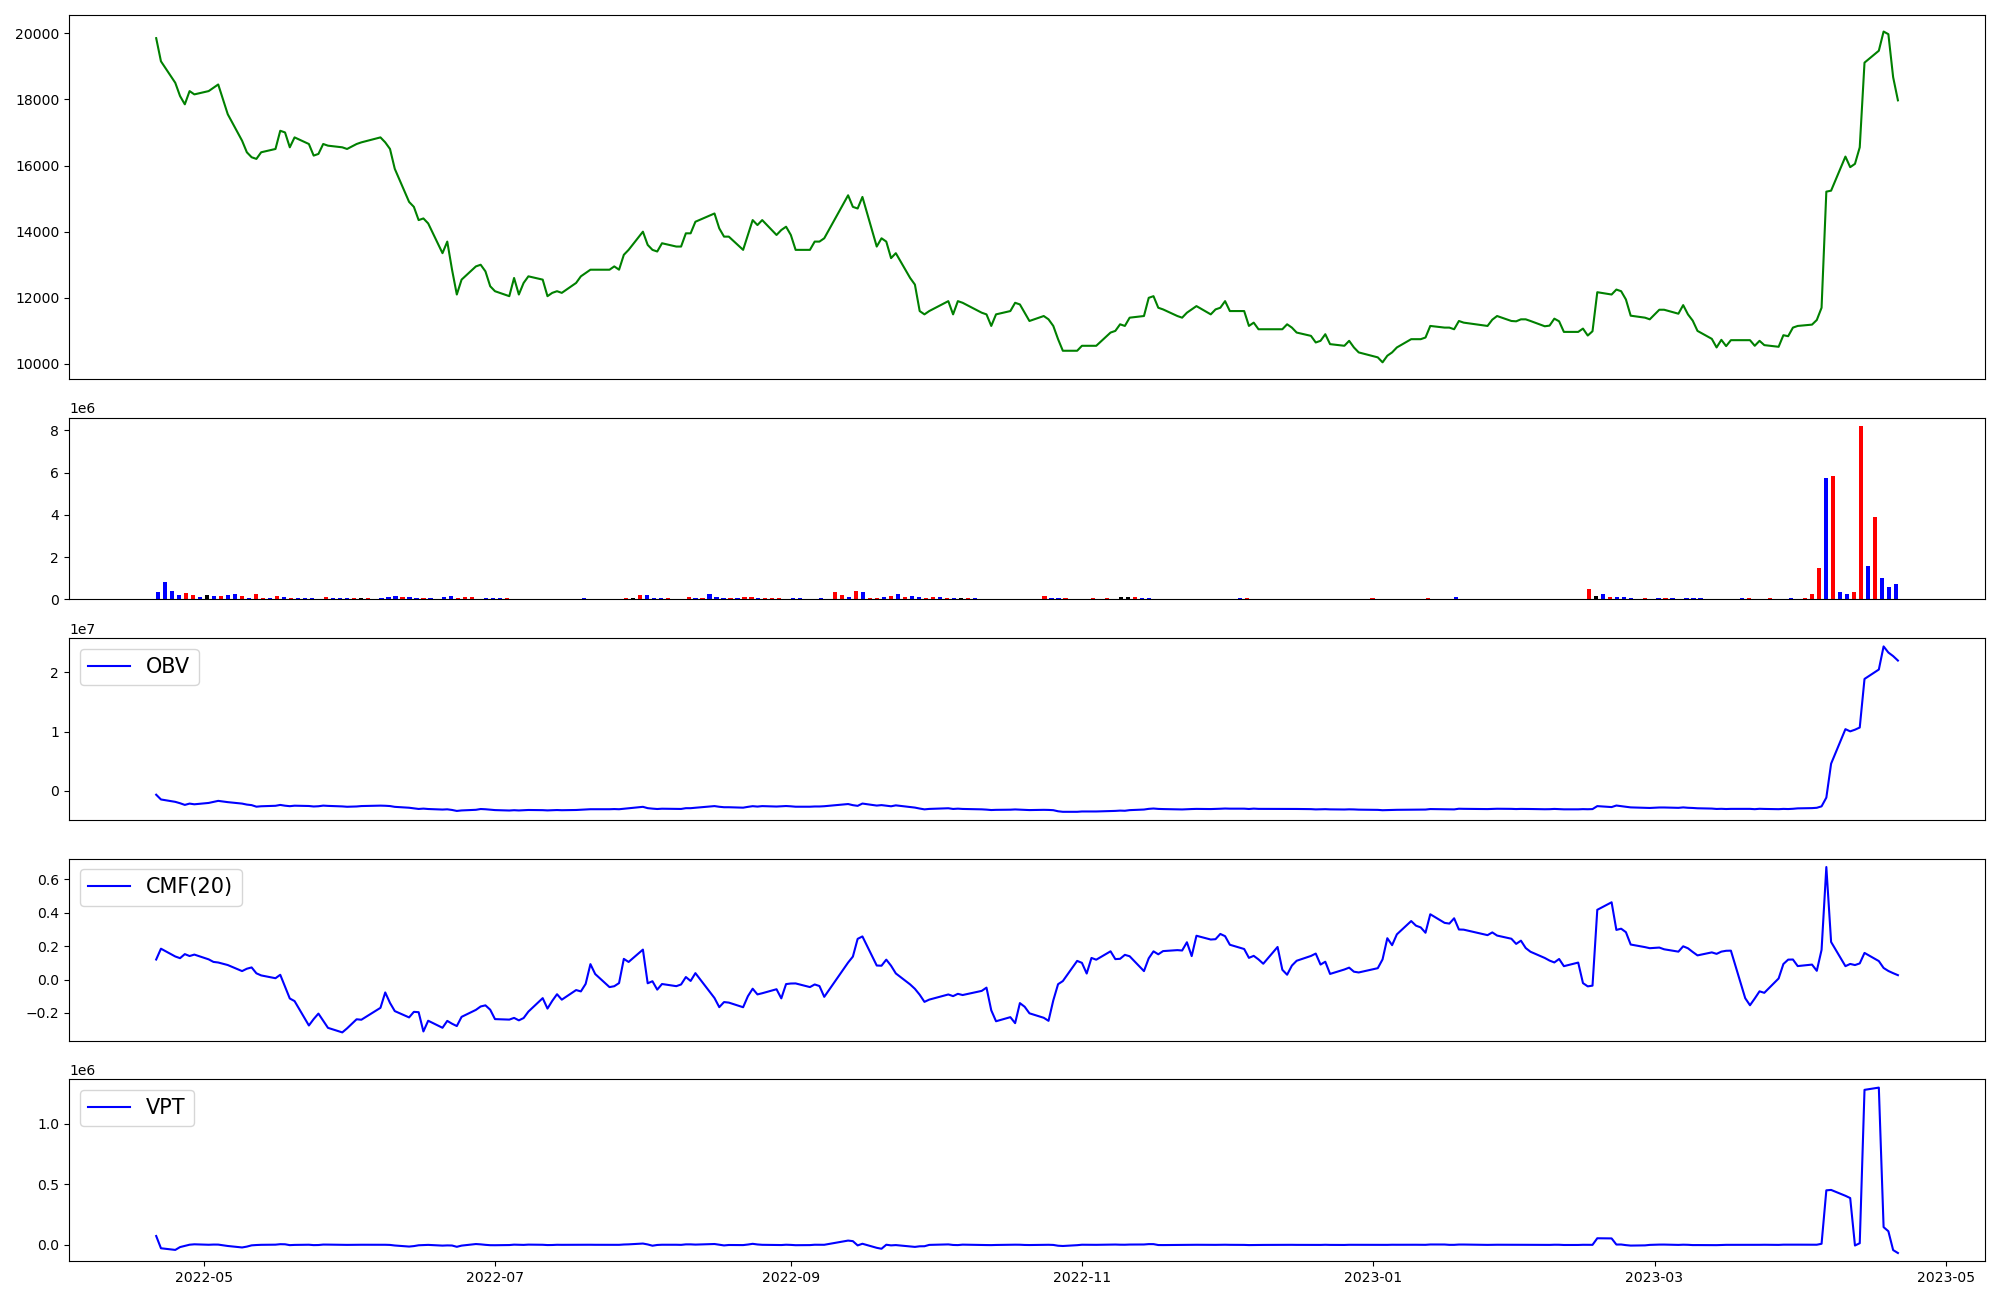Click the tallest red volume bar
Screen dimensions: 2000x1300
click(x=1861, y=512)
